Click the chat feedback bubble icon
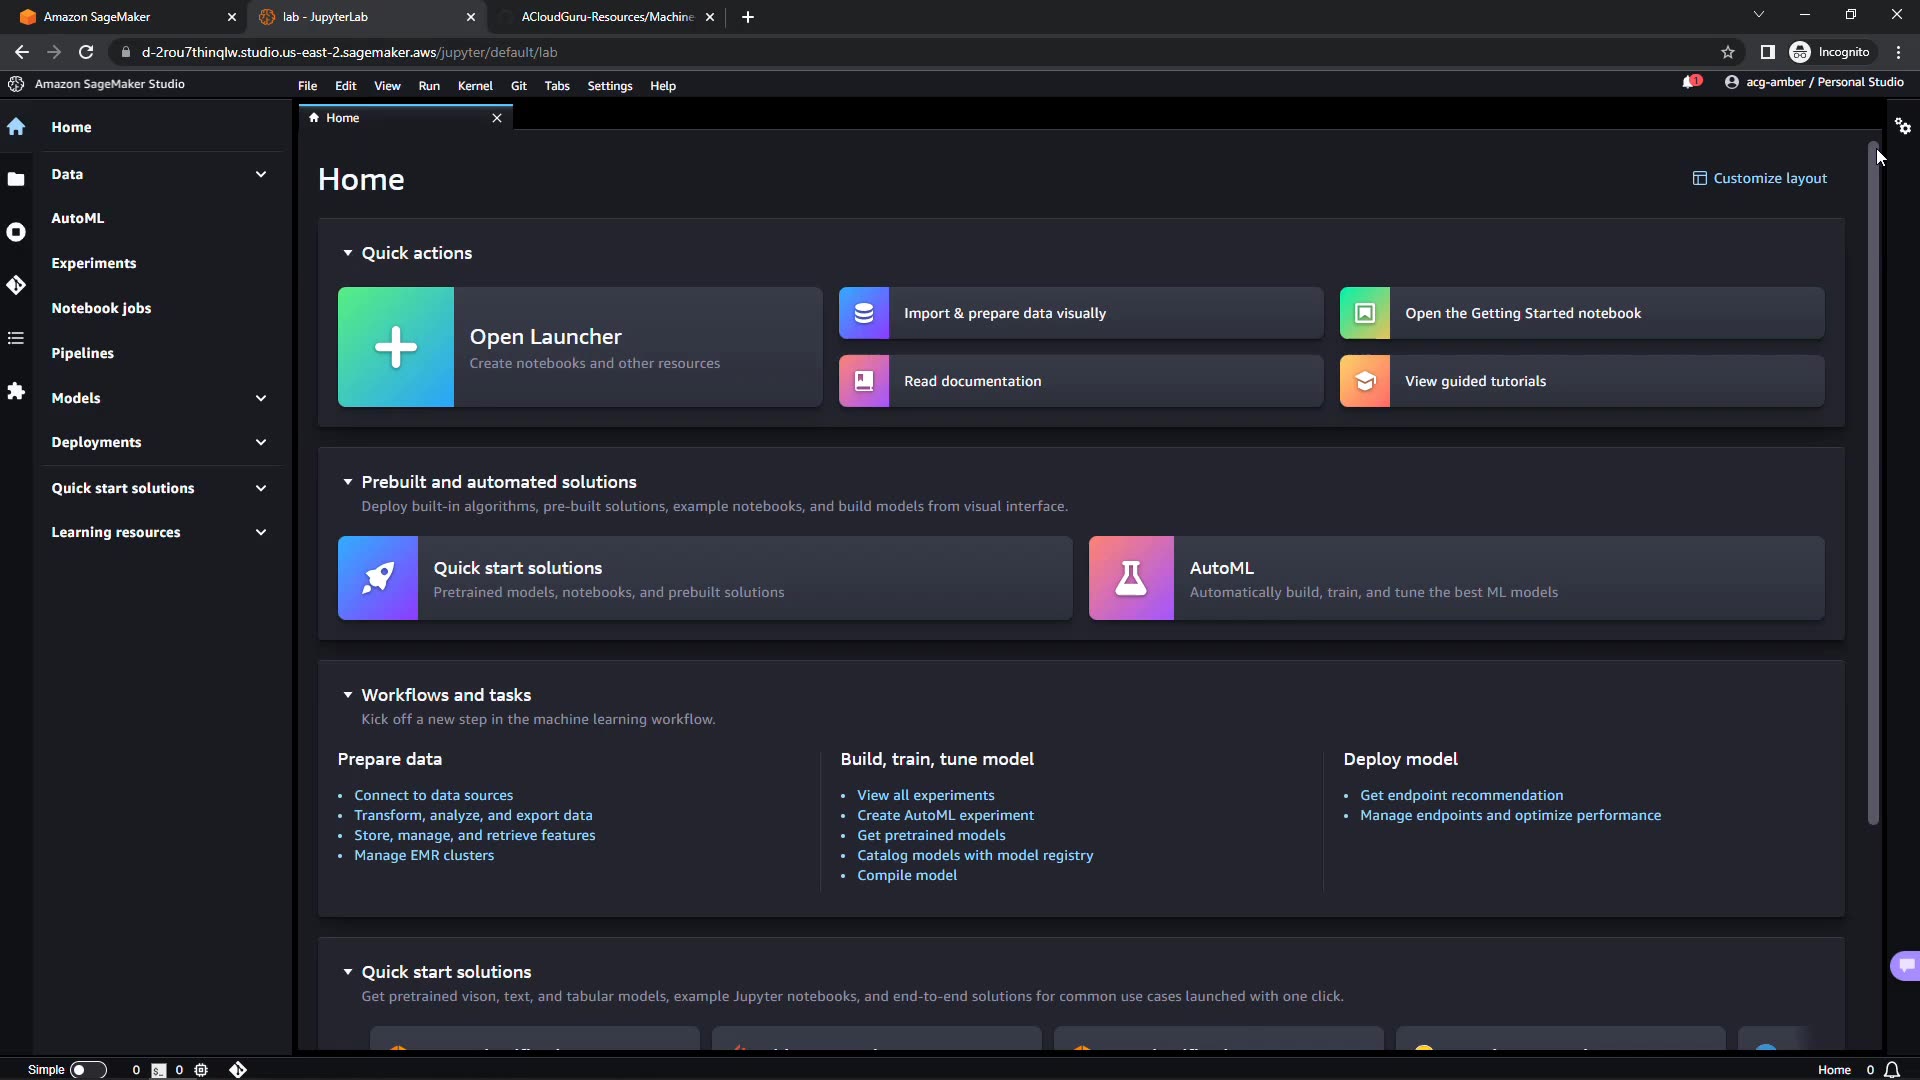Viewport: 1920px width, 1080px height. tap(1906, 965)
